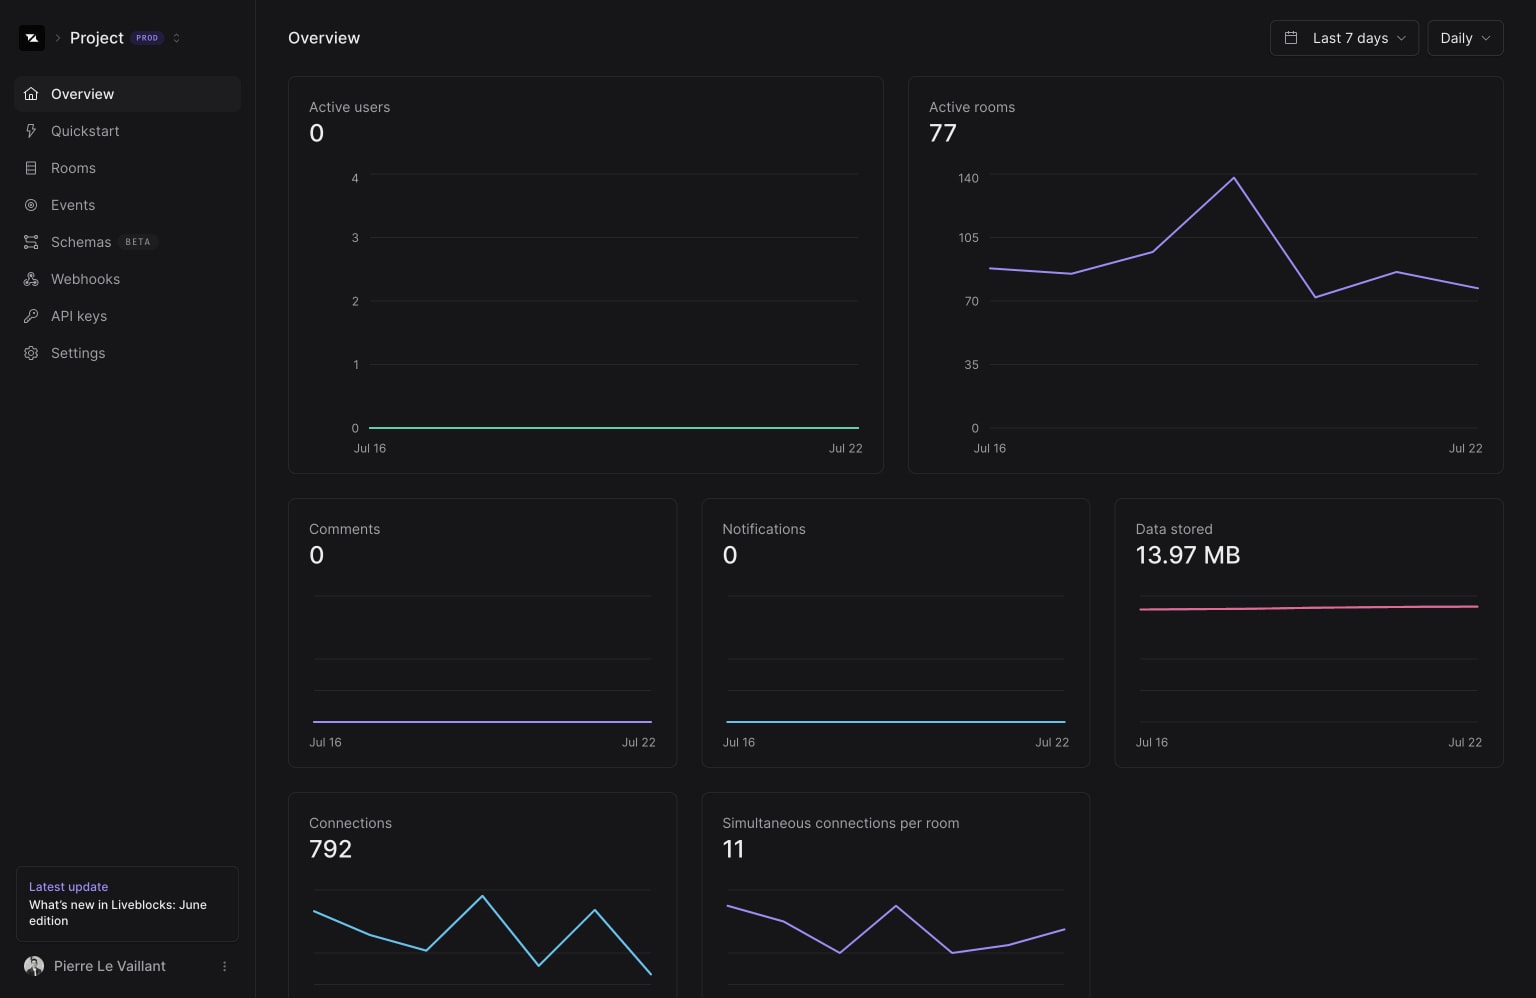Click the Connections chart

(482, 935)
